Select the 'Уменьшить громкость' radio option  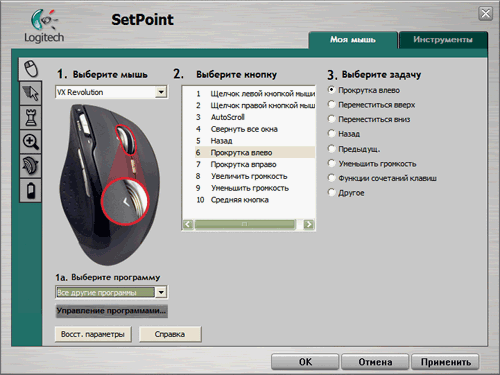331,163
